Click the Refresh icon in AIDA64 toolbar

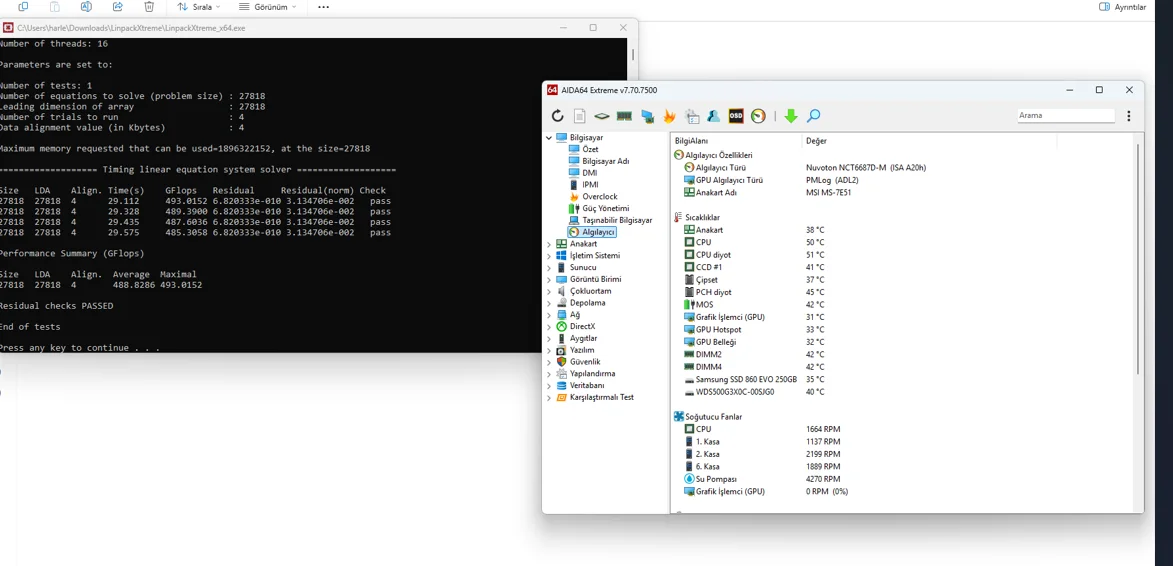[558, 116]
